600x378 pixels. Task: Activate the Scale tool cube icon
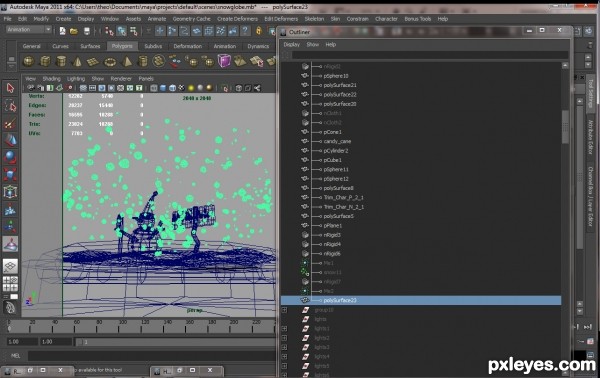tap(10, 174)
